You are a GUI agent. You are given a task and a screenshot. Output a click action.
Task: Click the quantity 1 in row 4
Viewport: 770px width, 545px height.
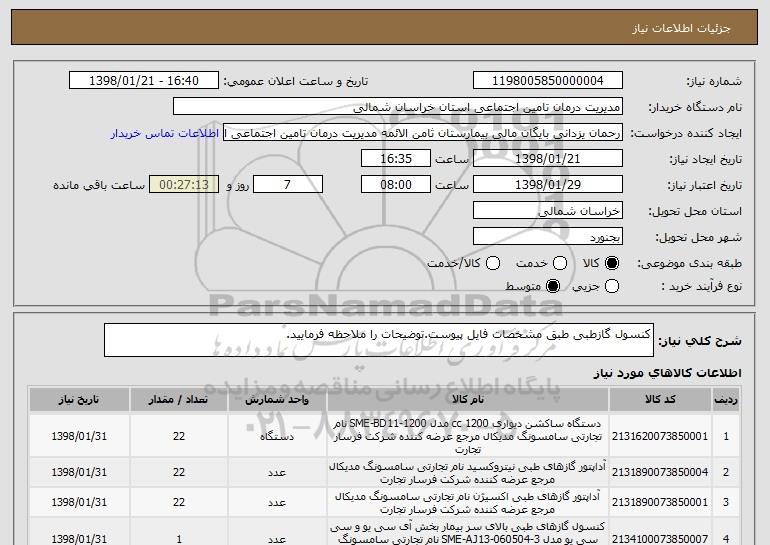pos(179,539)
